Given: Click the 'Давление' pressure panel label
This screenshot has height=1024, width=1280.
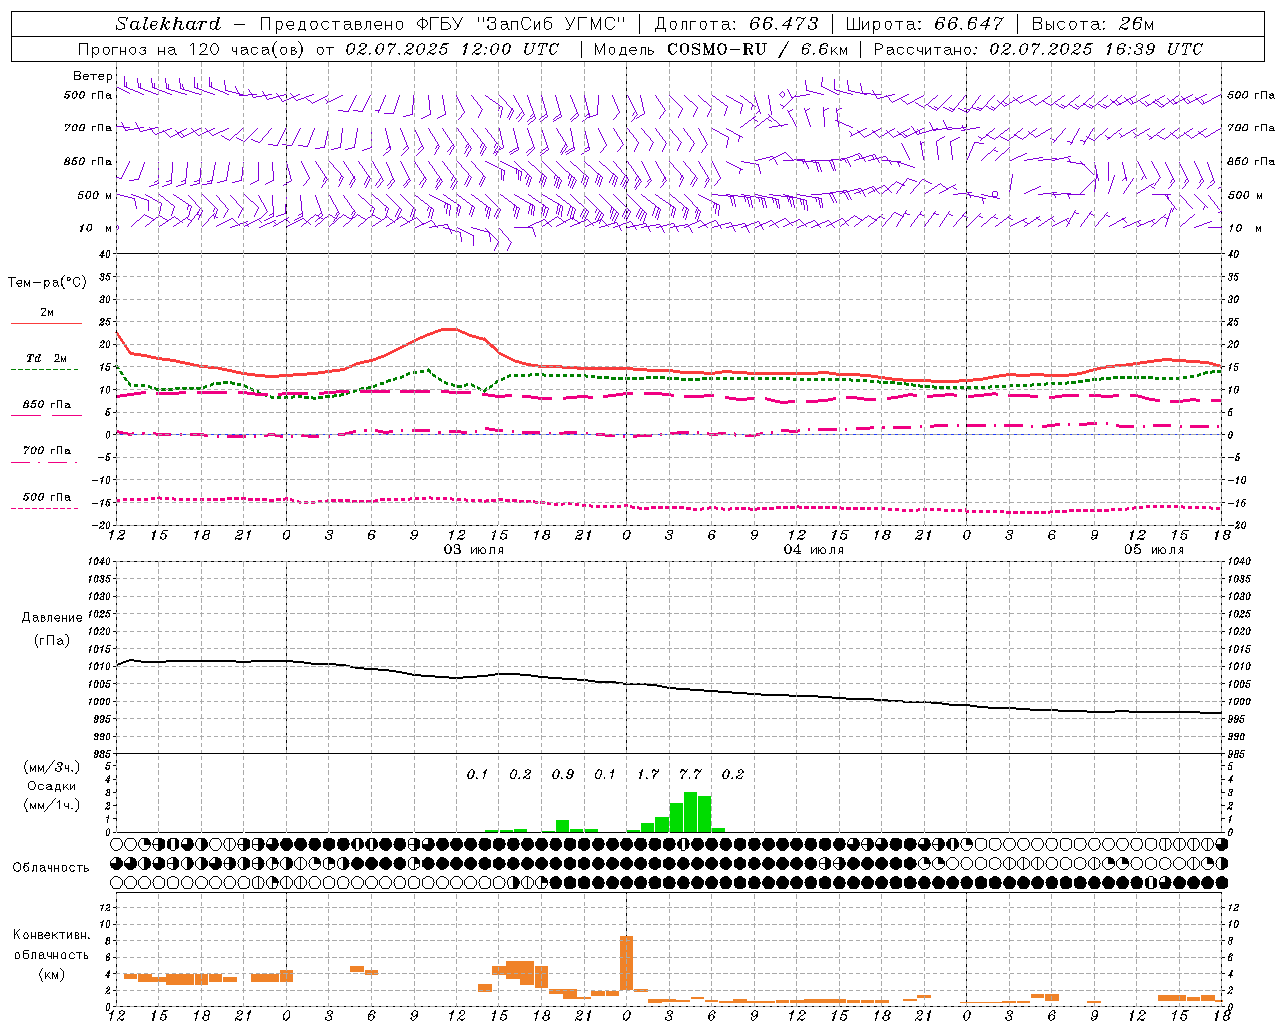Looking at the screenshot, I should (52, 618).
